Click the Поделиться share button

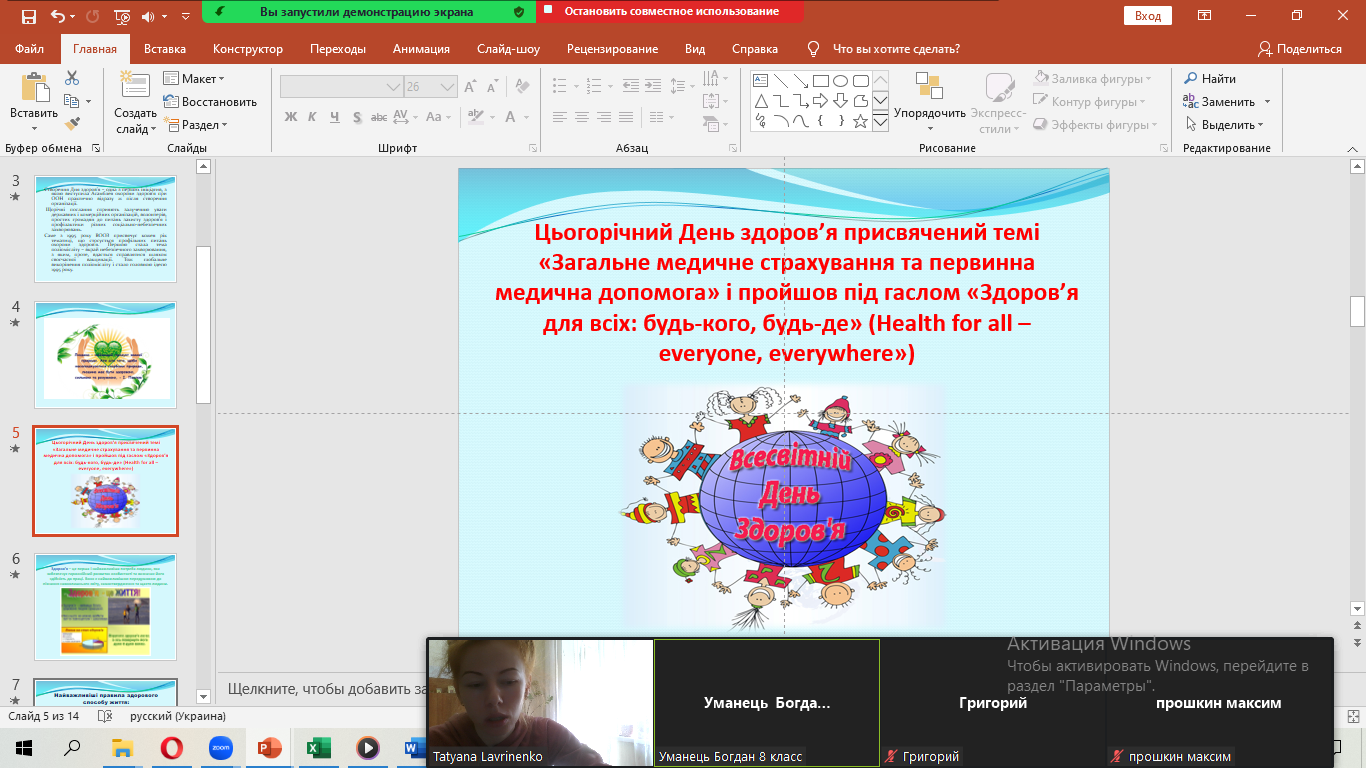1299,49
